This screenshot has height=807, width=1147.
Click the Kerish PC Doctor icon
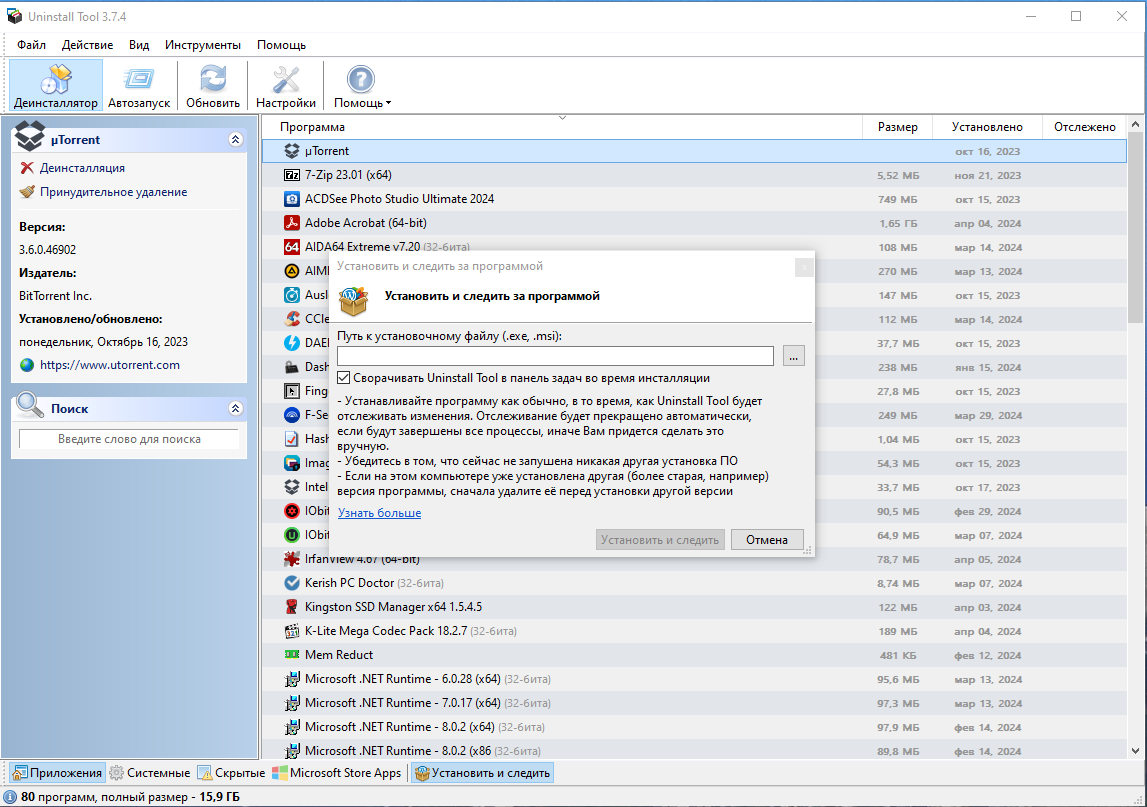[292, 583]
